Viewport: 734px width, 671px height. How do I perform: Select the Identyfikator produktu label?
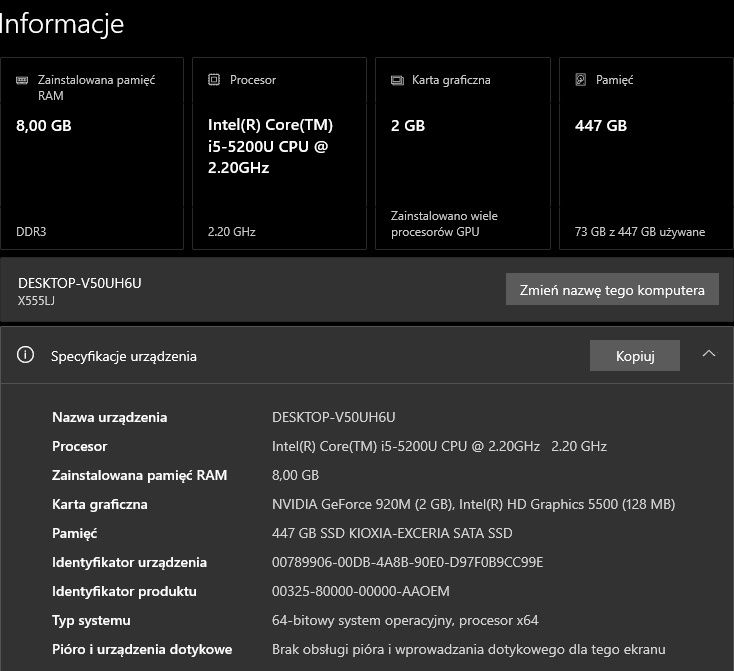(124, 591)
